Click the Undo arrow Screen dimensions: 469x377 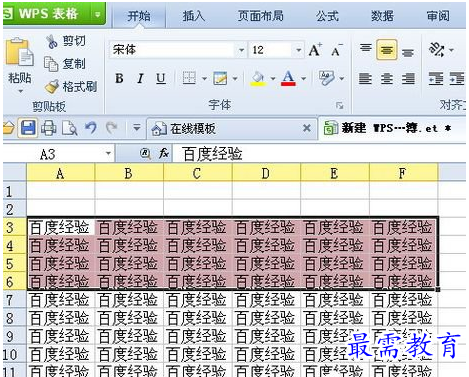91,128
